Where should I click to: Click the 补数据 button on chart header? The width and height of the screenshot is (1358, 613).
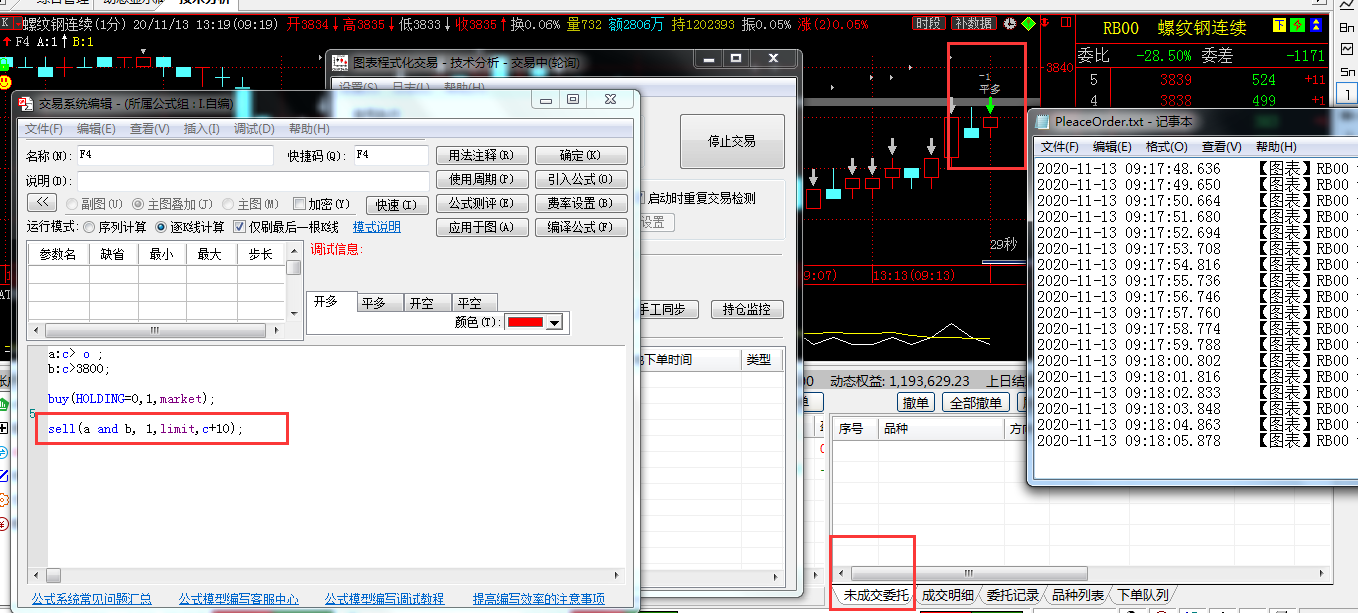(x=973, y=23)
